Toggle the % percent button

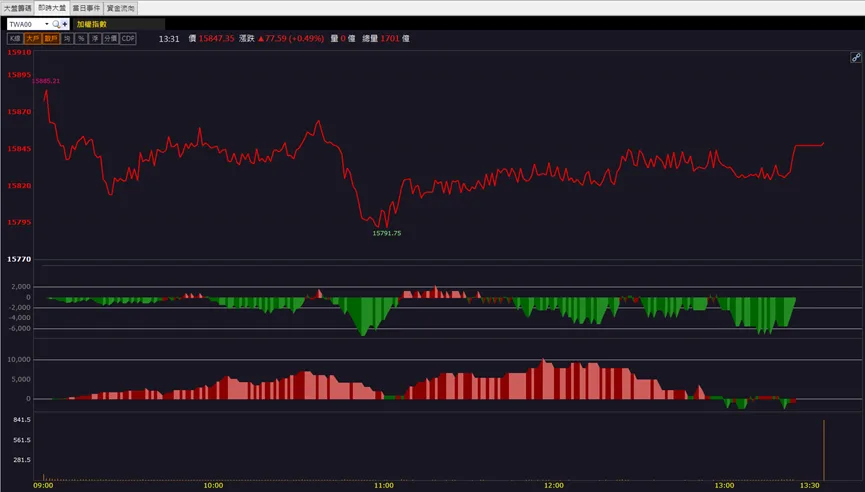81,39
